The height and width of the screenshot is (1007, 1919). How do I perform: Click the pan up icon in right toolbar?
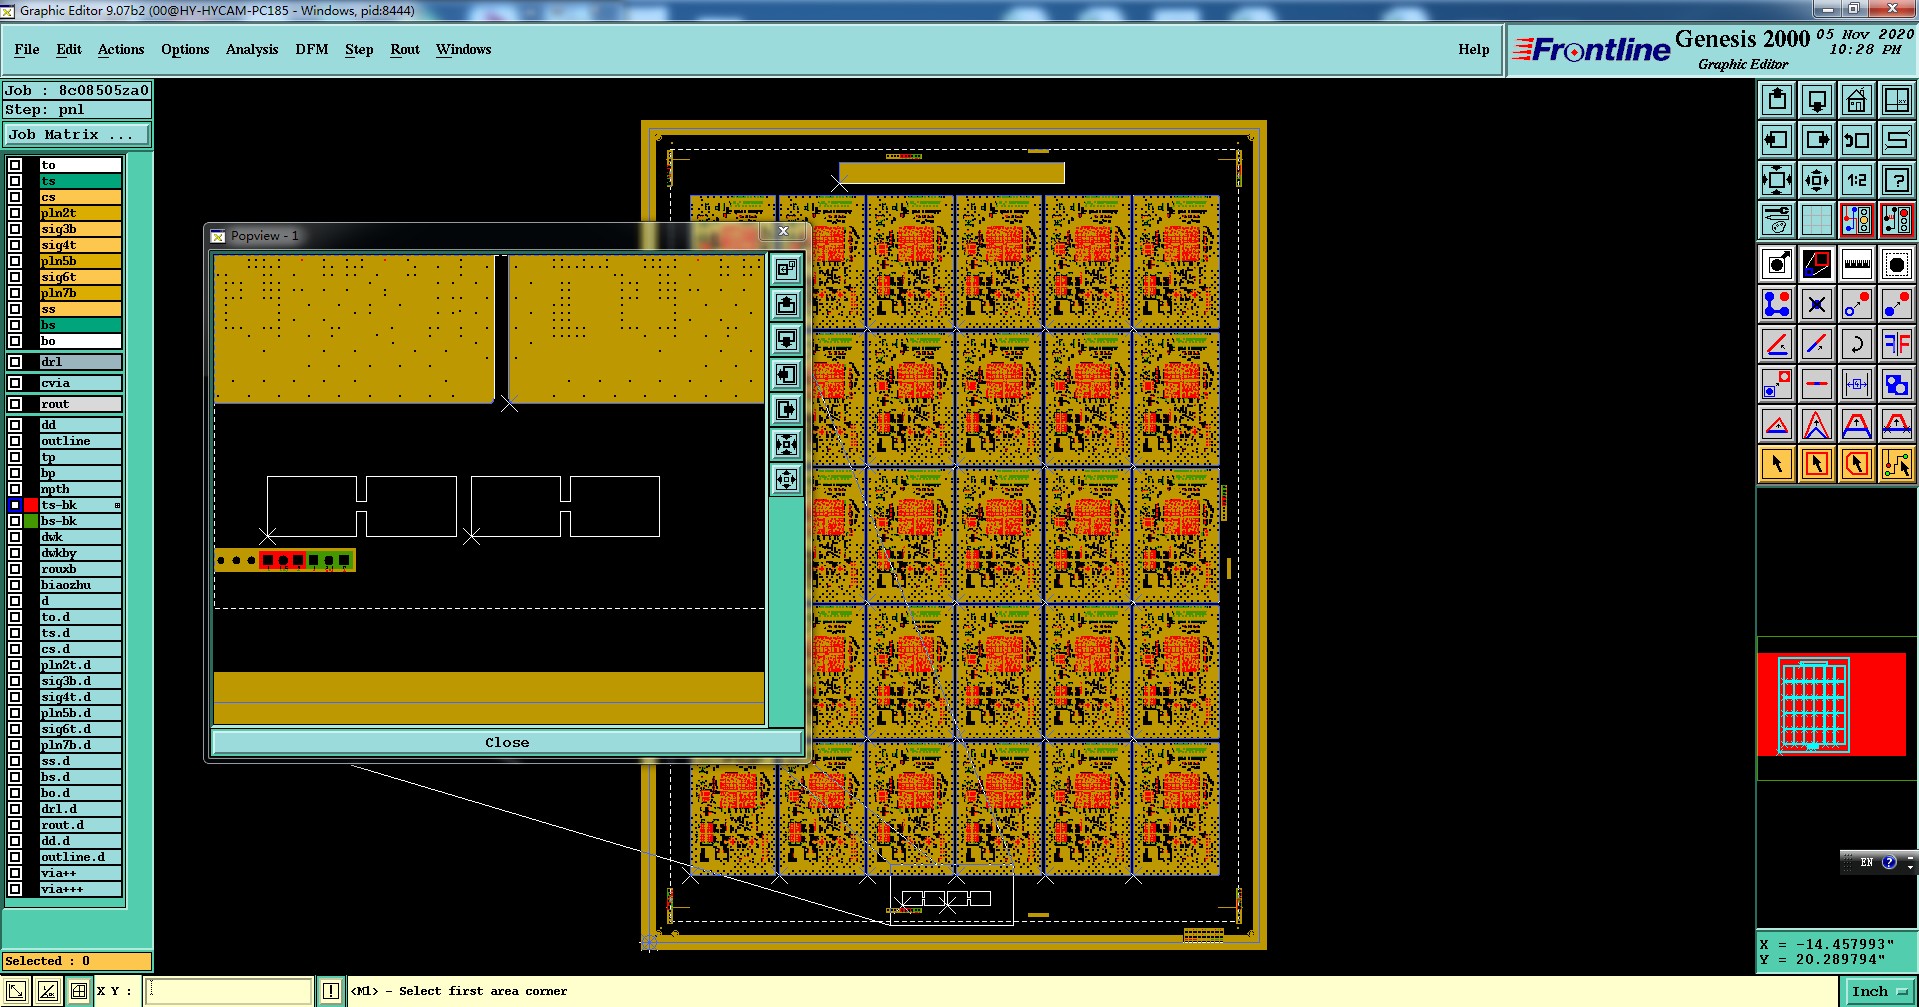[1777, 100]
